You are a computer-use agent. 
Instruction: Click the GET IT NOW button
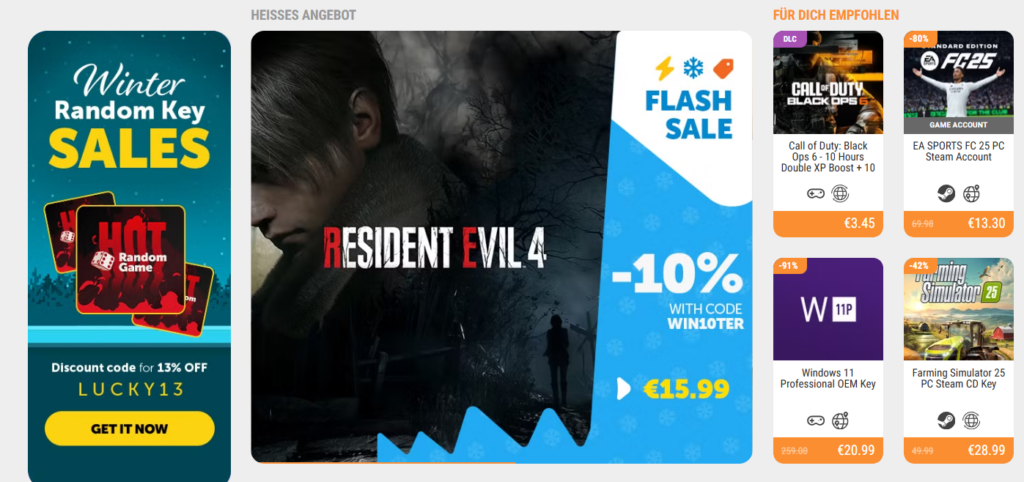129,429
